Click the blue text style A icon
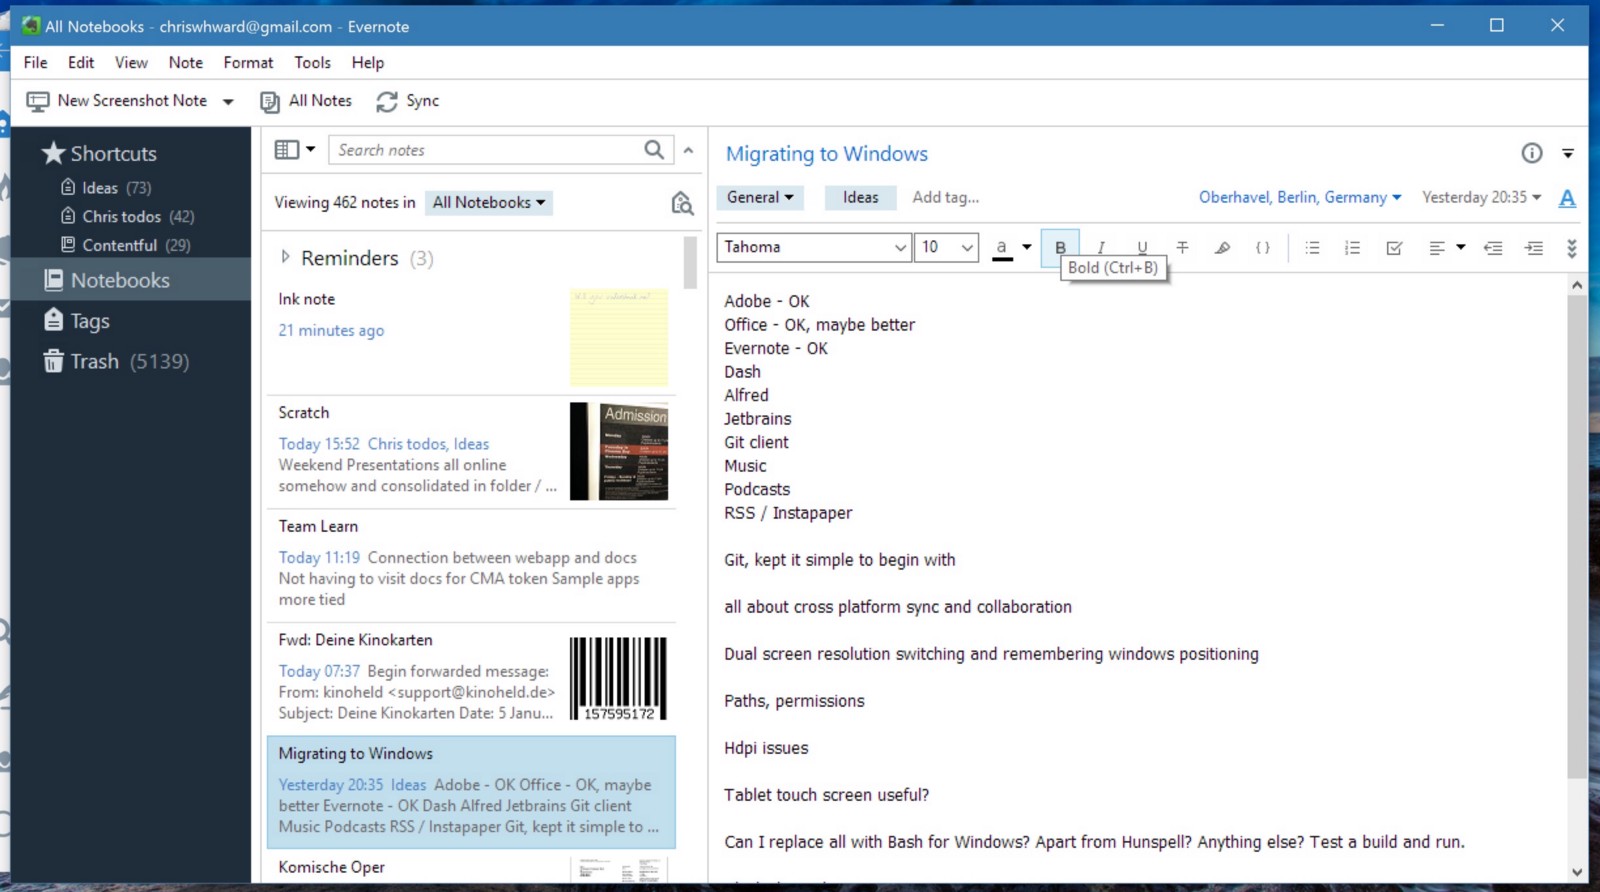Screen dimensions: 1600x892 tap(1568, 197)
